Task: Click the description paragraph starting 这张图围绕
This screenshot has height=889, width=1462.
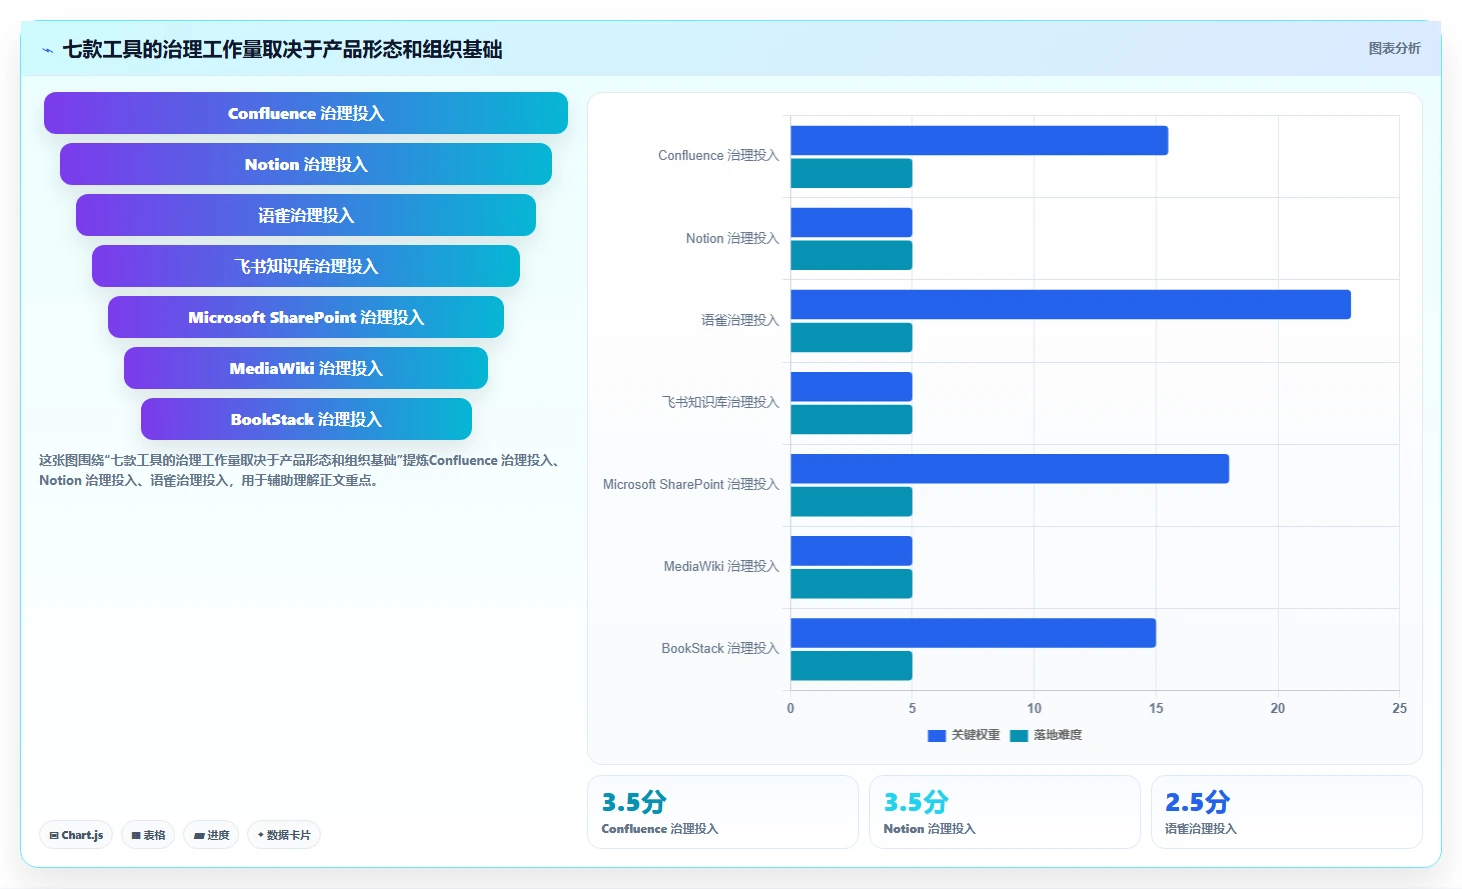Action: pyautogui.click(x=301, y=470)
